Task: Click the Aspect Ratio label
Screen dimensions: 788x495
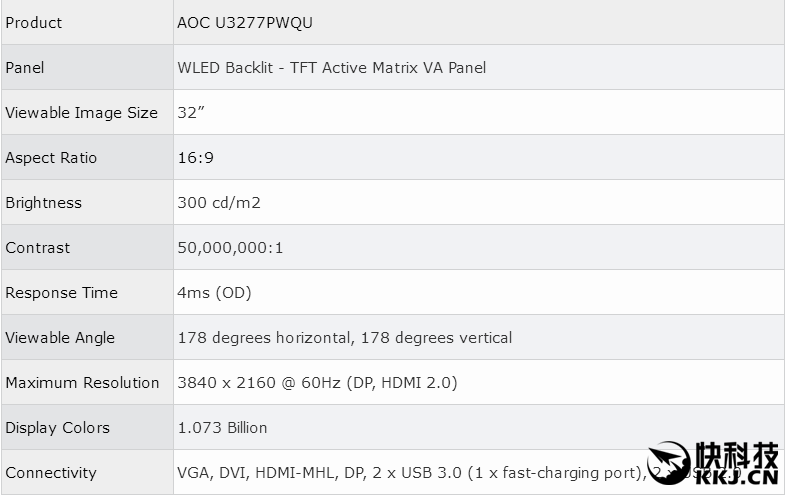Action: (51, 157)
